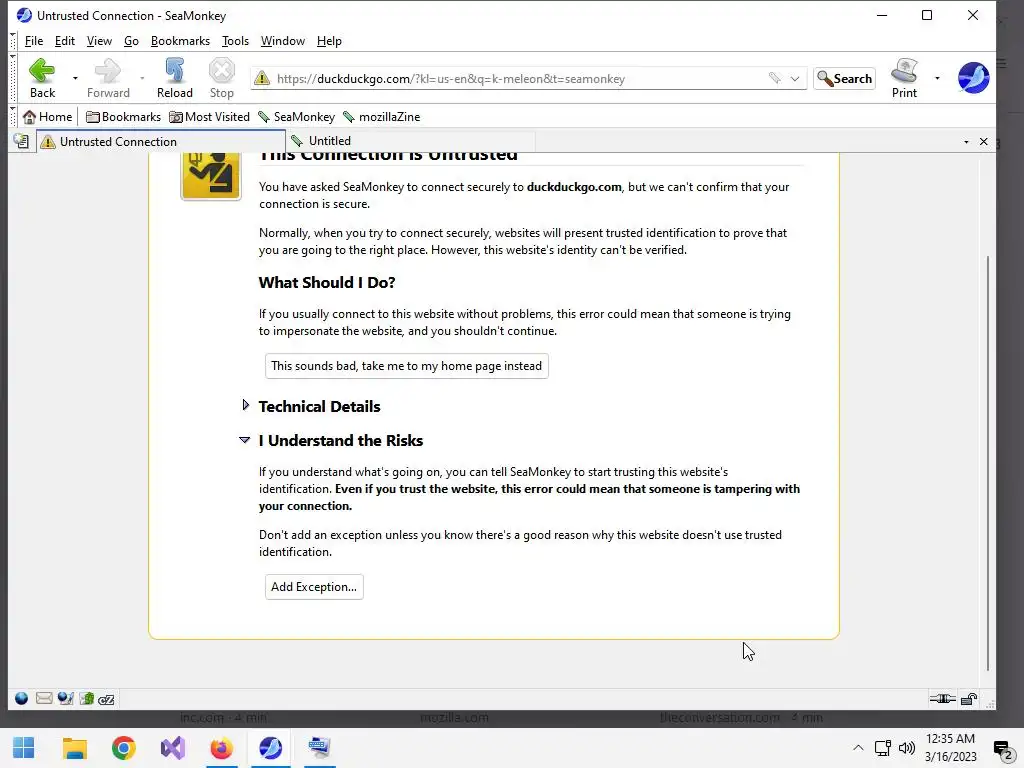Open Forward button history dropdown arrow

[142, 78]
